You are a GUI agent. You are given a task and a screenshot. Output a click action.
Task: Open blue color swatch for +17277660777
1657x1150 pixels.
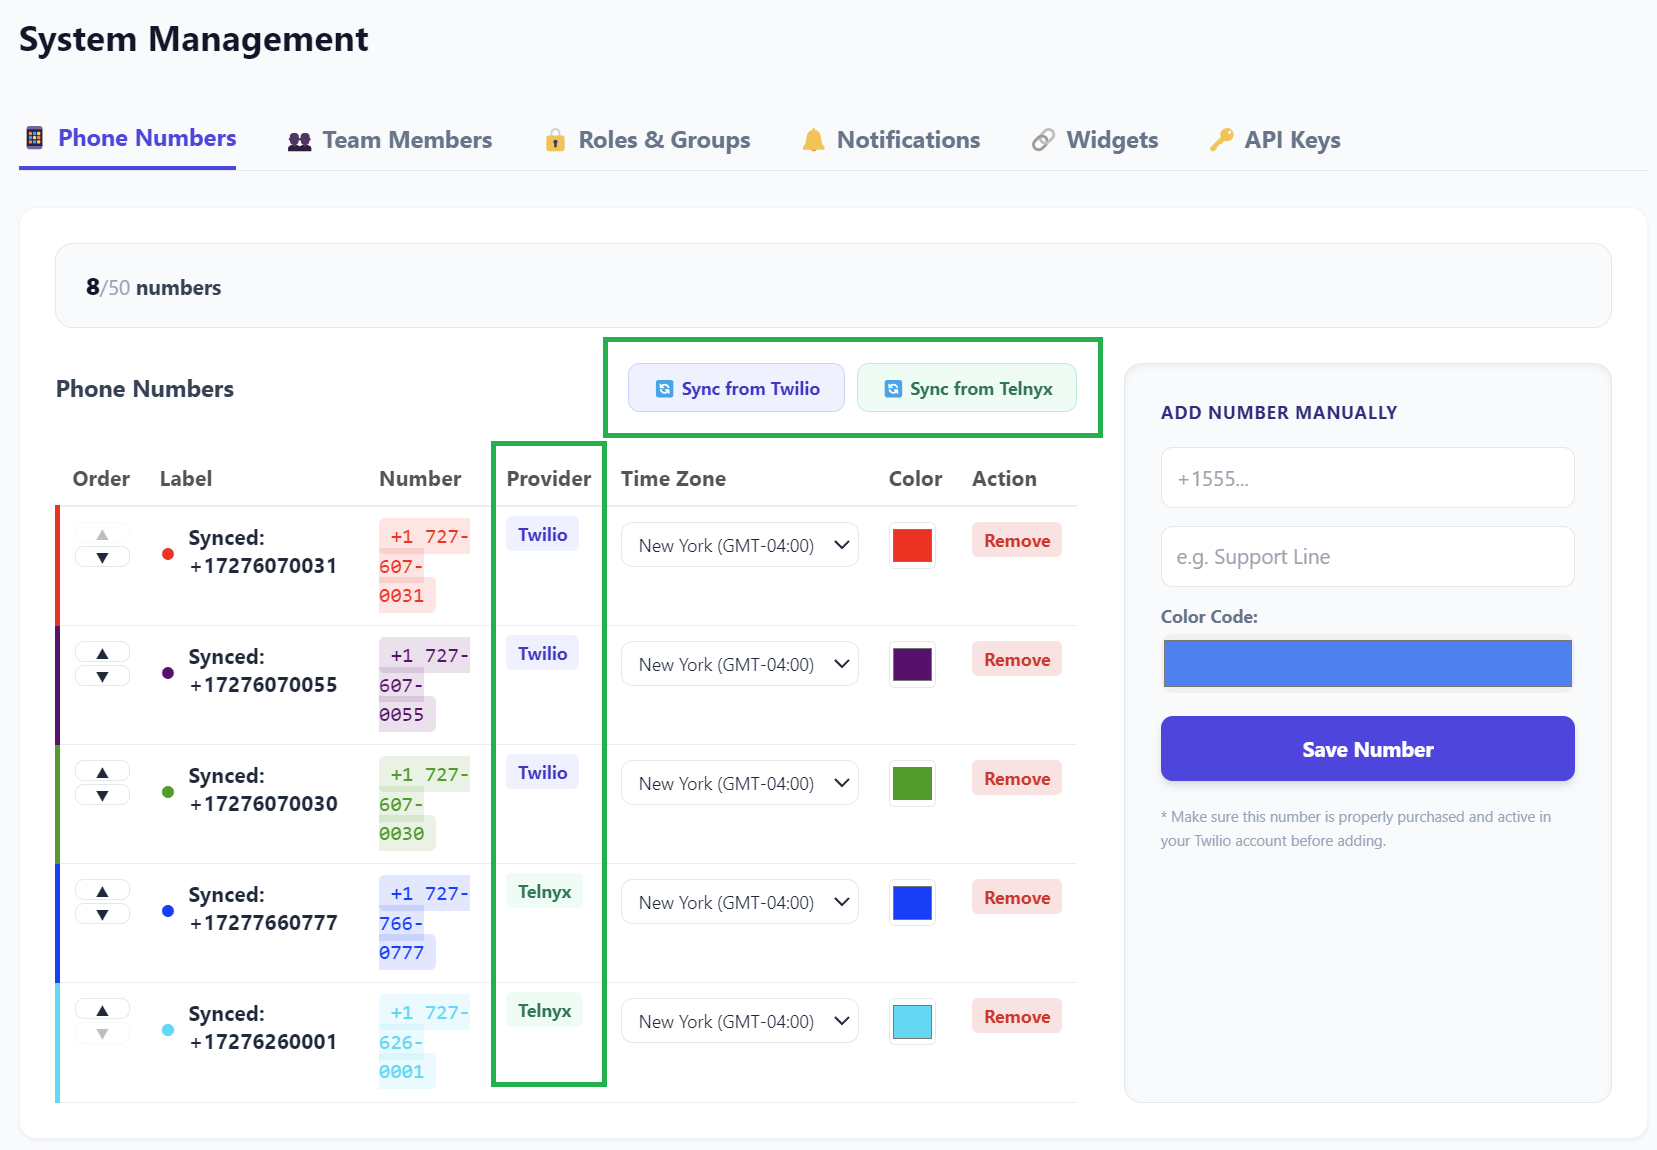tap(912, 902)
